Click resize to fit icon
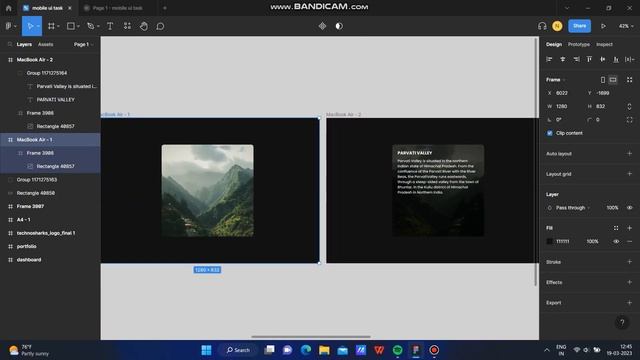Viewport: 640px width, 360px height. coord(630,80)
